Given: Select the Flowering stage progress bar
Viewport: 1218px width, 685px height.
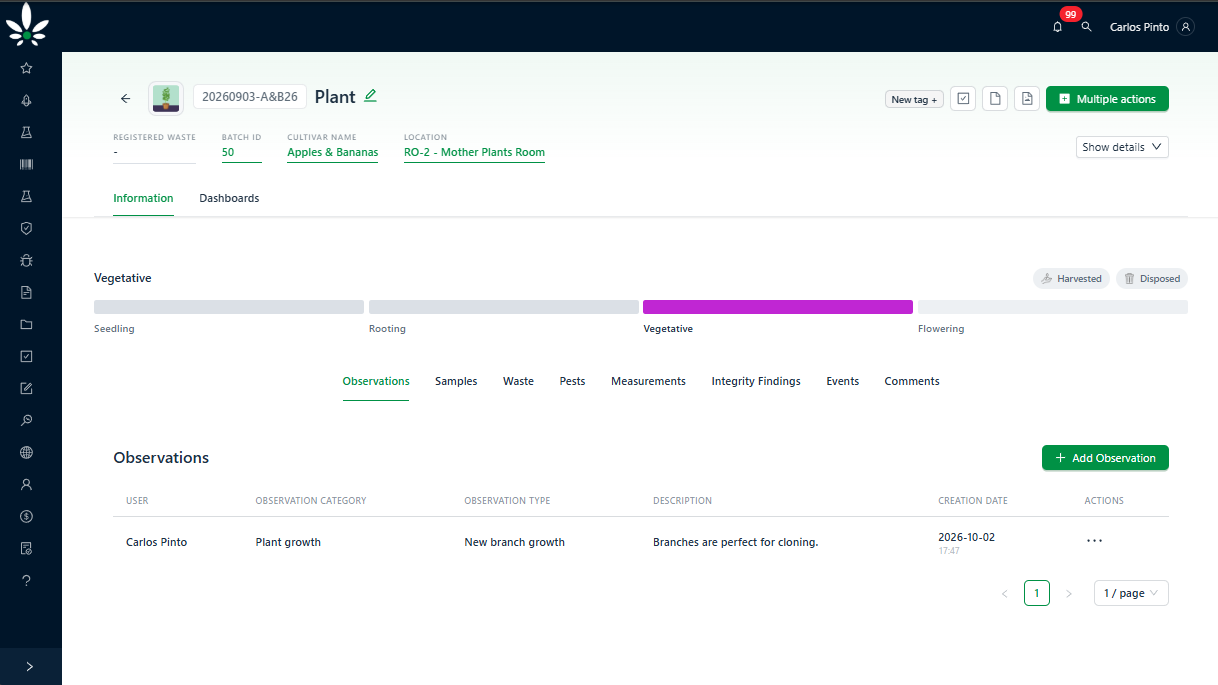Looking at the screenshot, I should 1053,307.
